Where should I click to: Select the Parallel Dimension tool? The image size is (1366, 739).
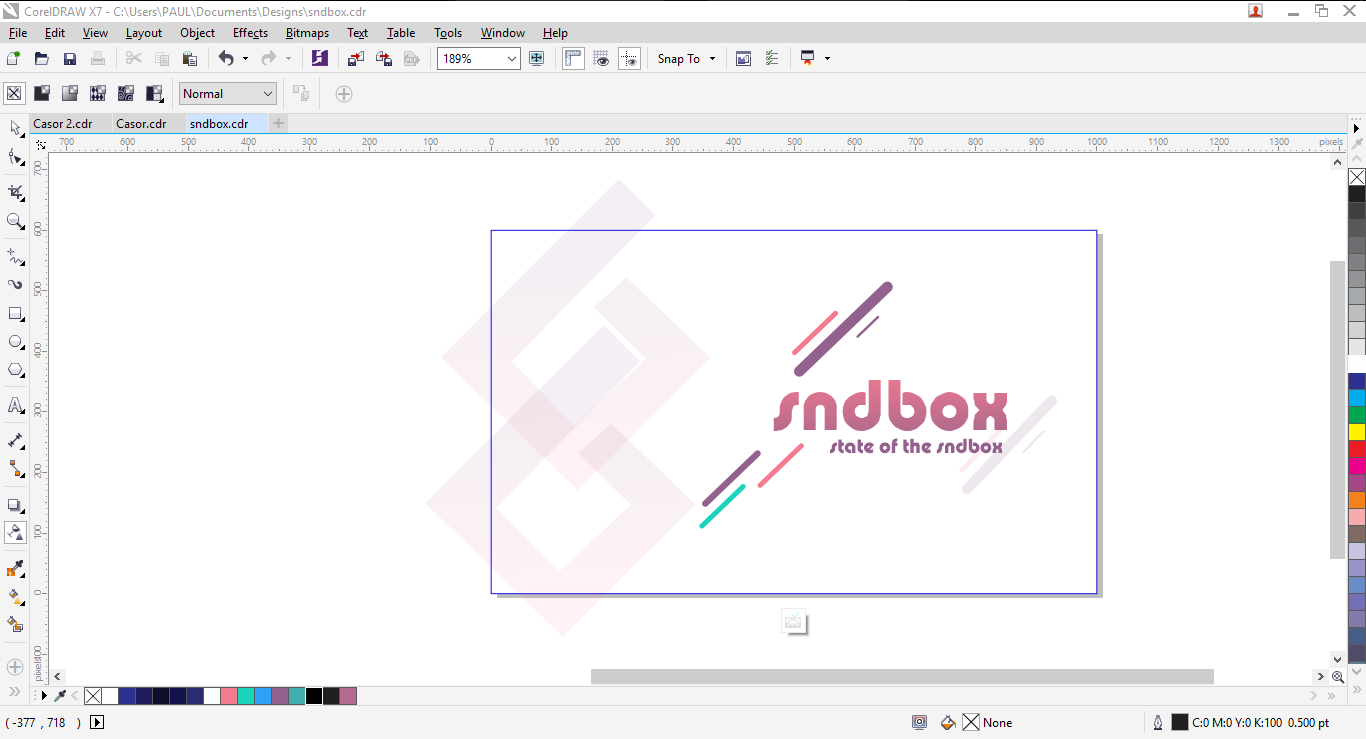15,440
